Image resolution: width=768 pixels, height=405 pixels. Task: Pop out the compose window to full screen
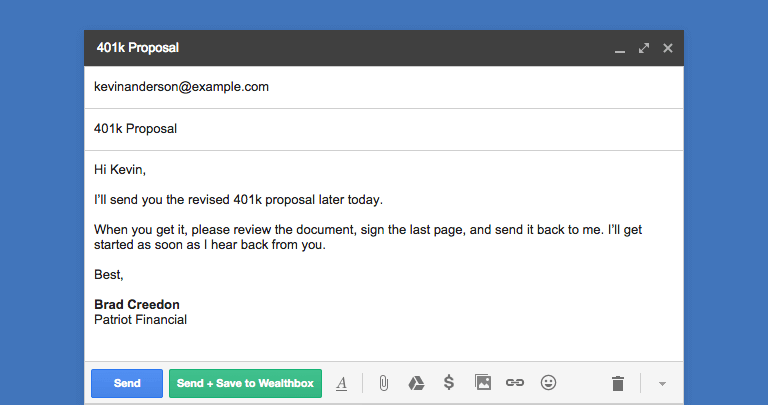pyautogui.click(x=644, y=48)
